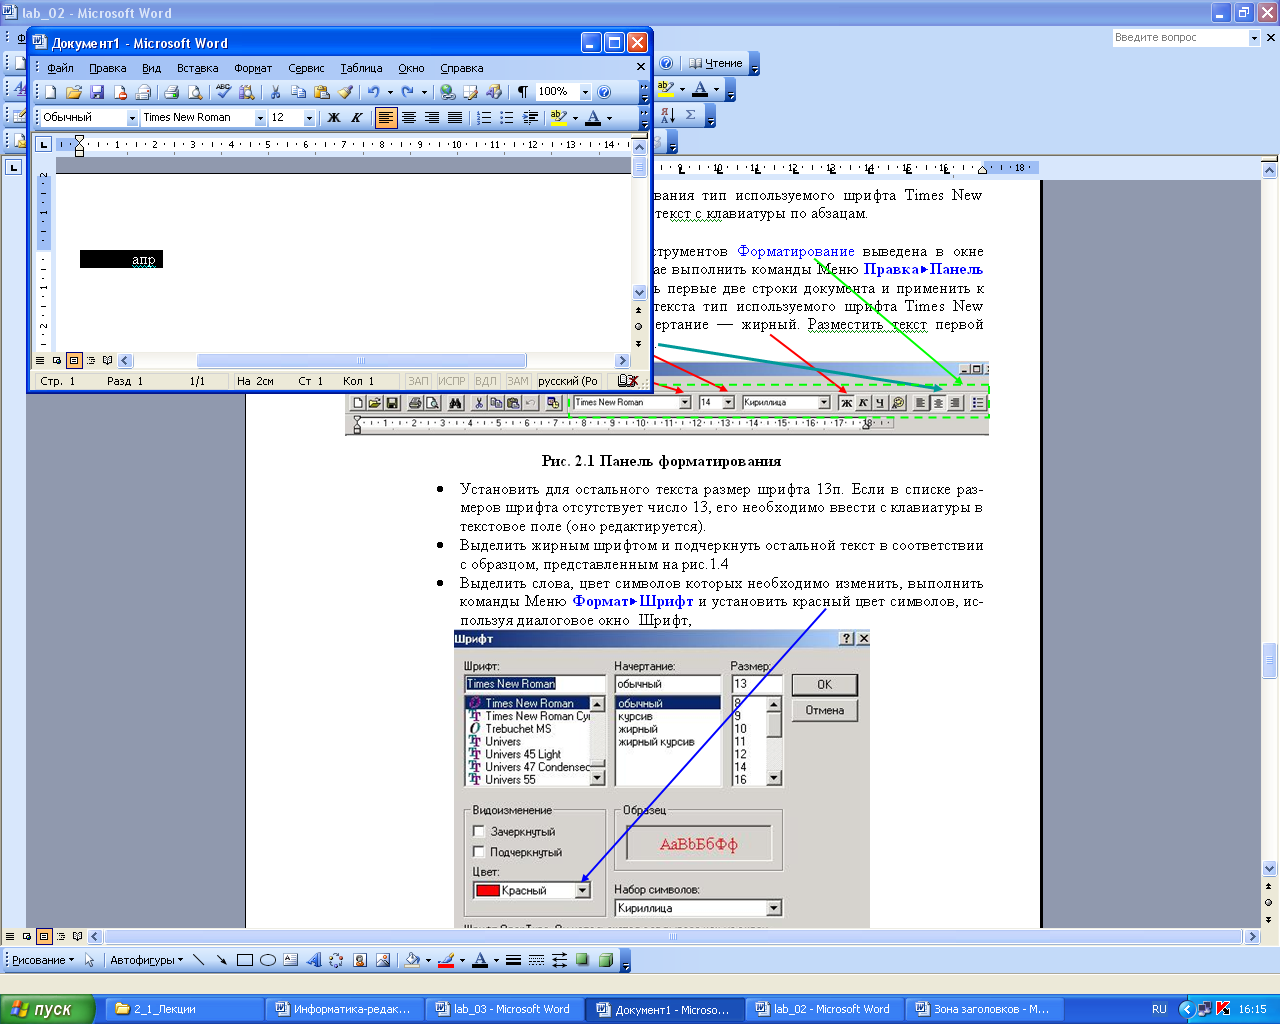Toggle Bold (Ж) formatting
Viewport: 1280px width, 1024px height.
(x=334, y=118)
